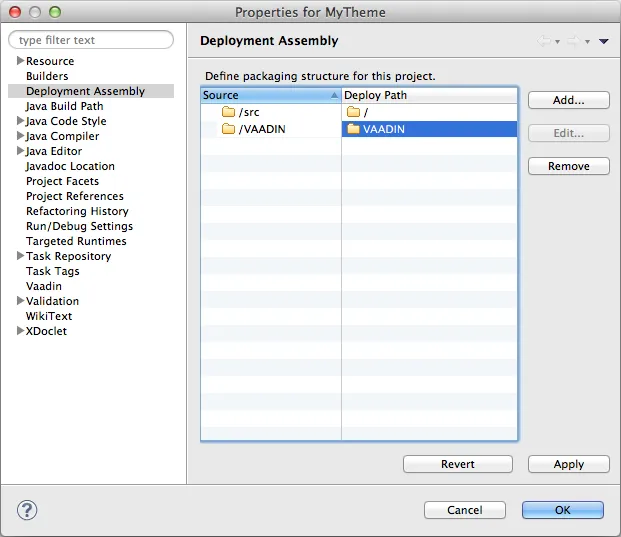
Task: Click the Remove button
Action: pyautogui.click(x=569, y=166)
